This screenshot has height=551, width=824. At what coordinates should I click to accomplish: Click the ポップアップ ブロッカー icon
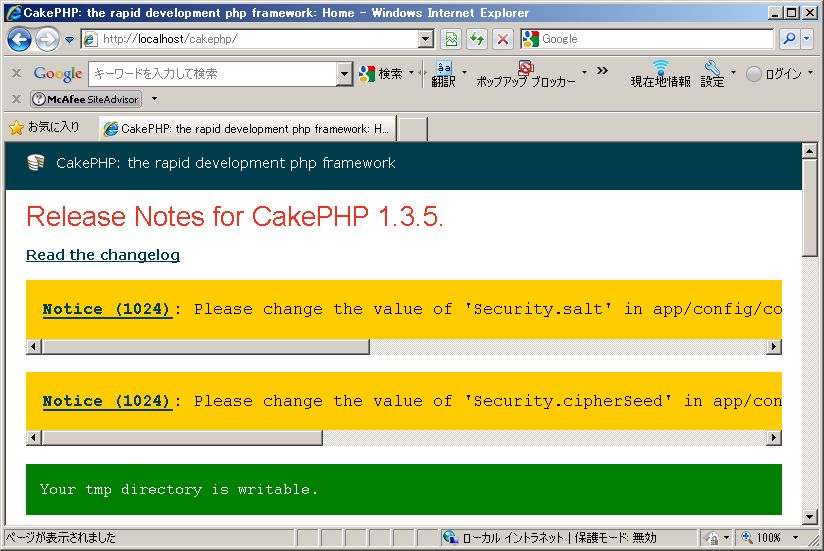(526, 74)
